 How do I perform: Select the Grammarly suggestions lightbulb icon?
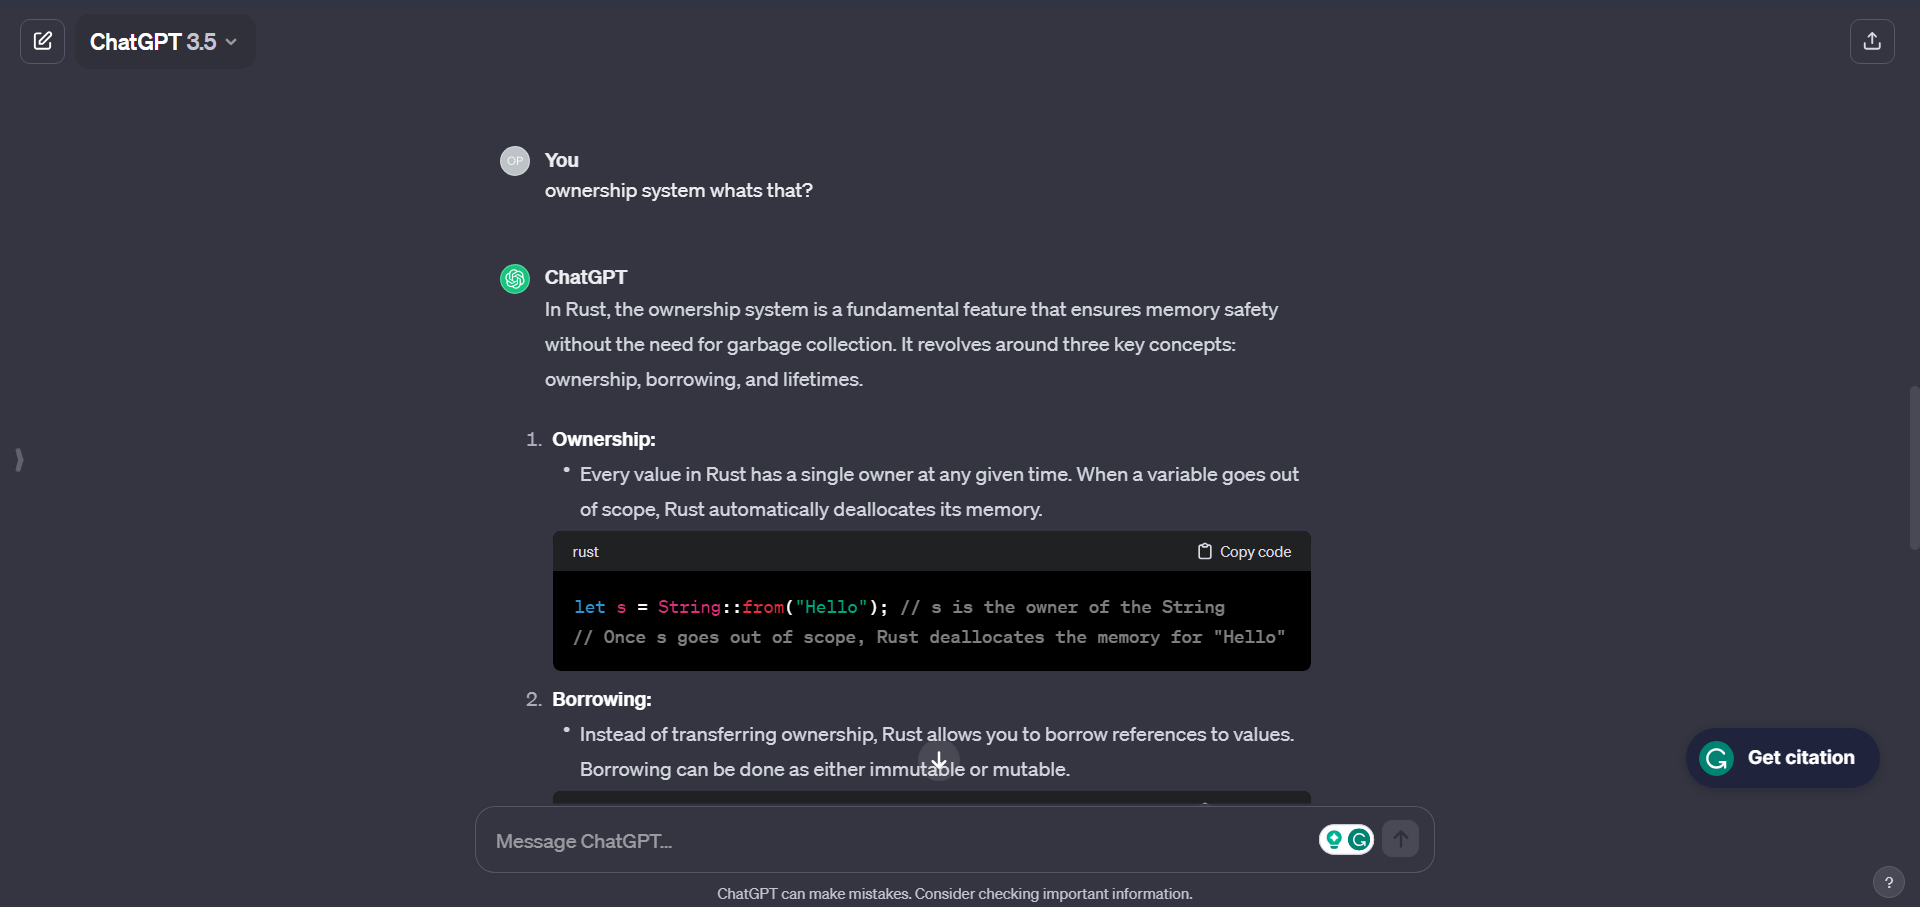click(x=1334, y=840)
